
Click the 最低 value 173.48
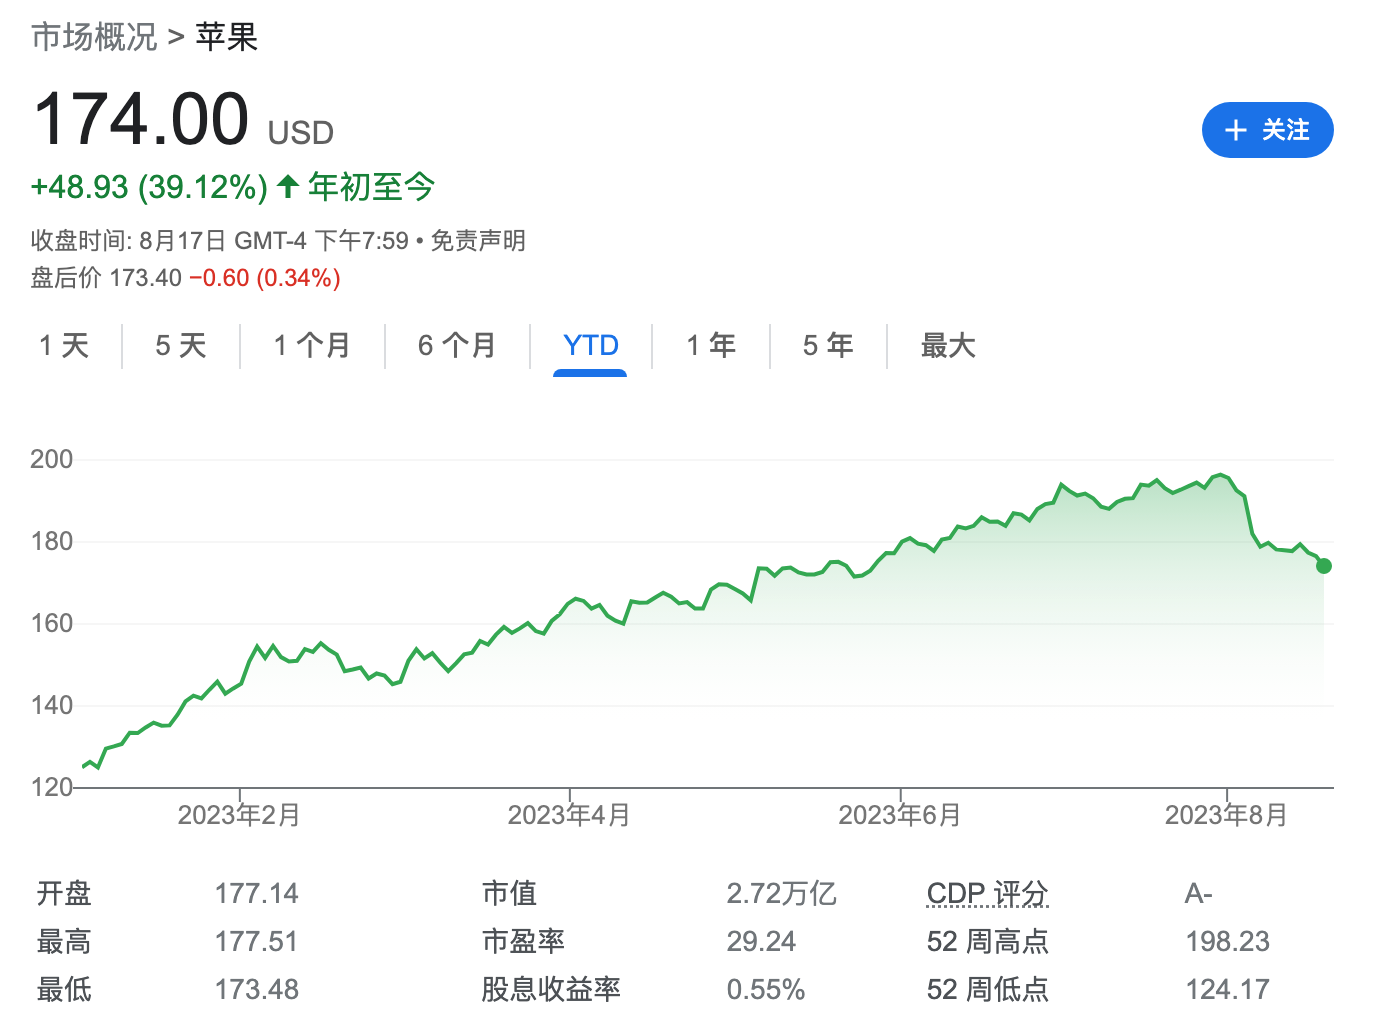(257, 989)
